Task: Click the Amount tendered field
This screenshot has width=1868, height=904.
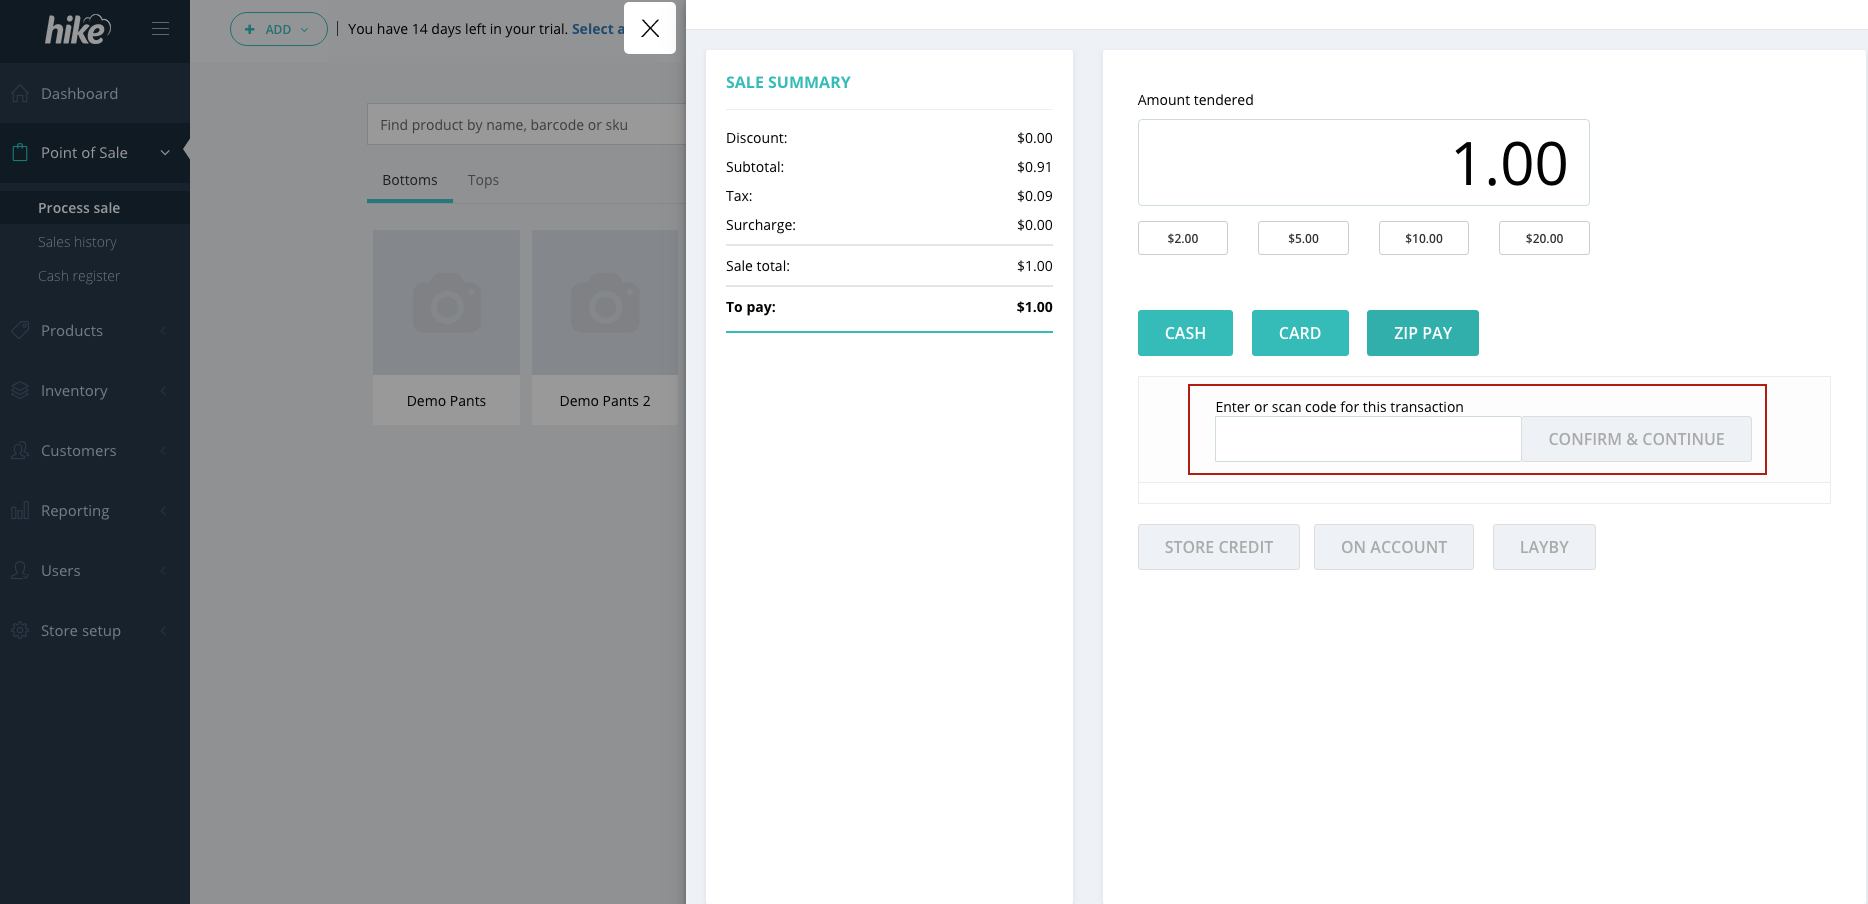Action: point(1364,163)
